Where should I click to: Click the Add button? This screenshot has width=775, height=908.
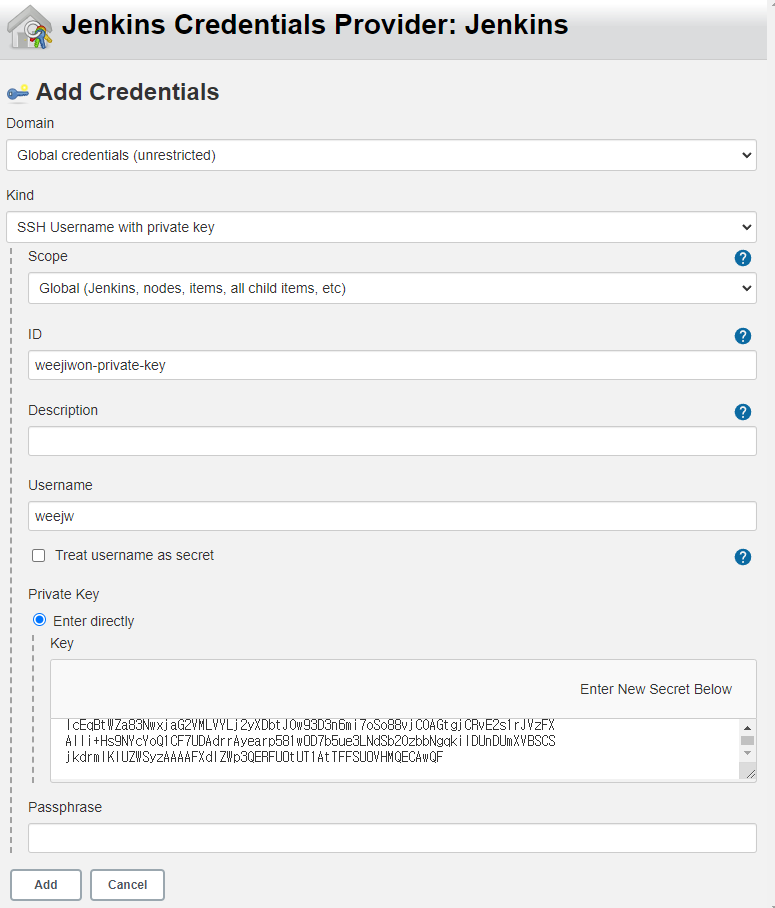coord(46,884)
